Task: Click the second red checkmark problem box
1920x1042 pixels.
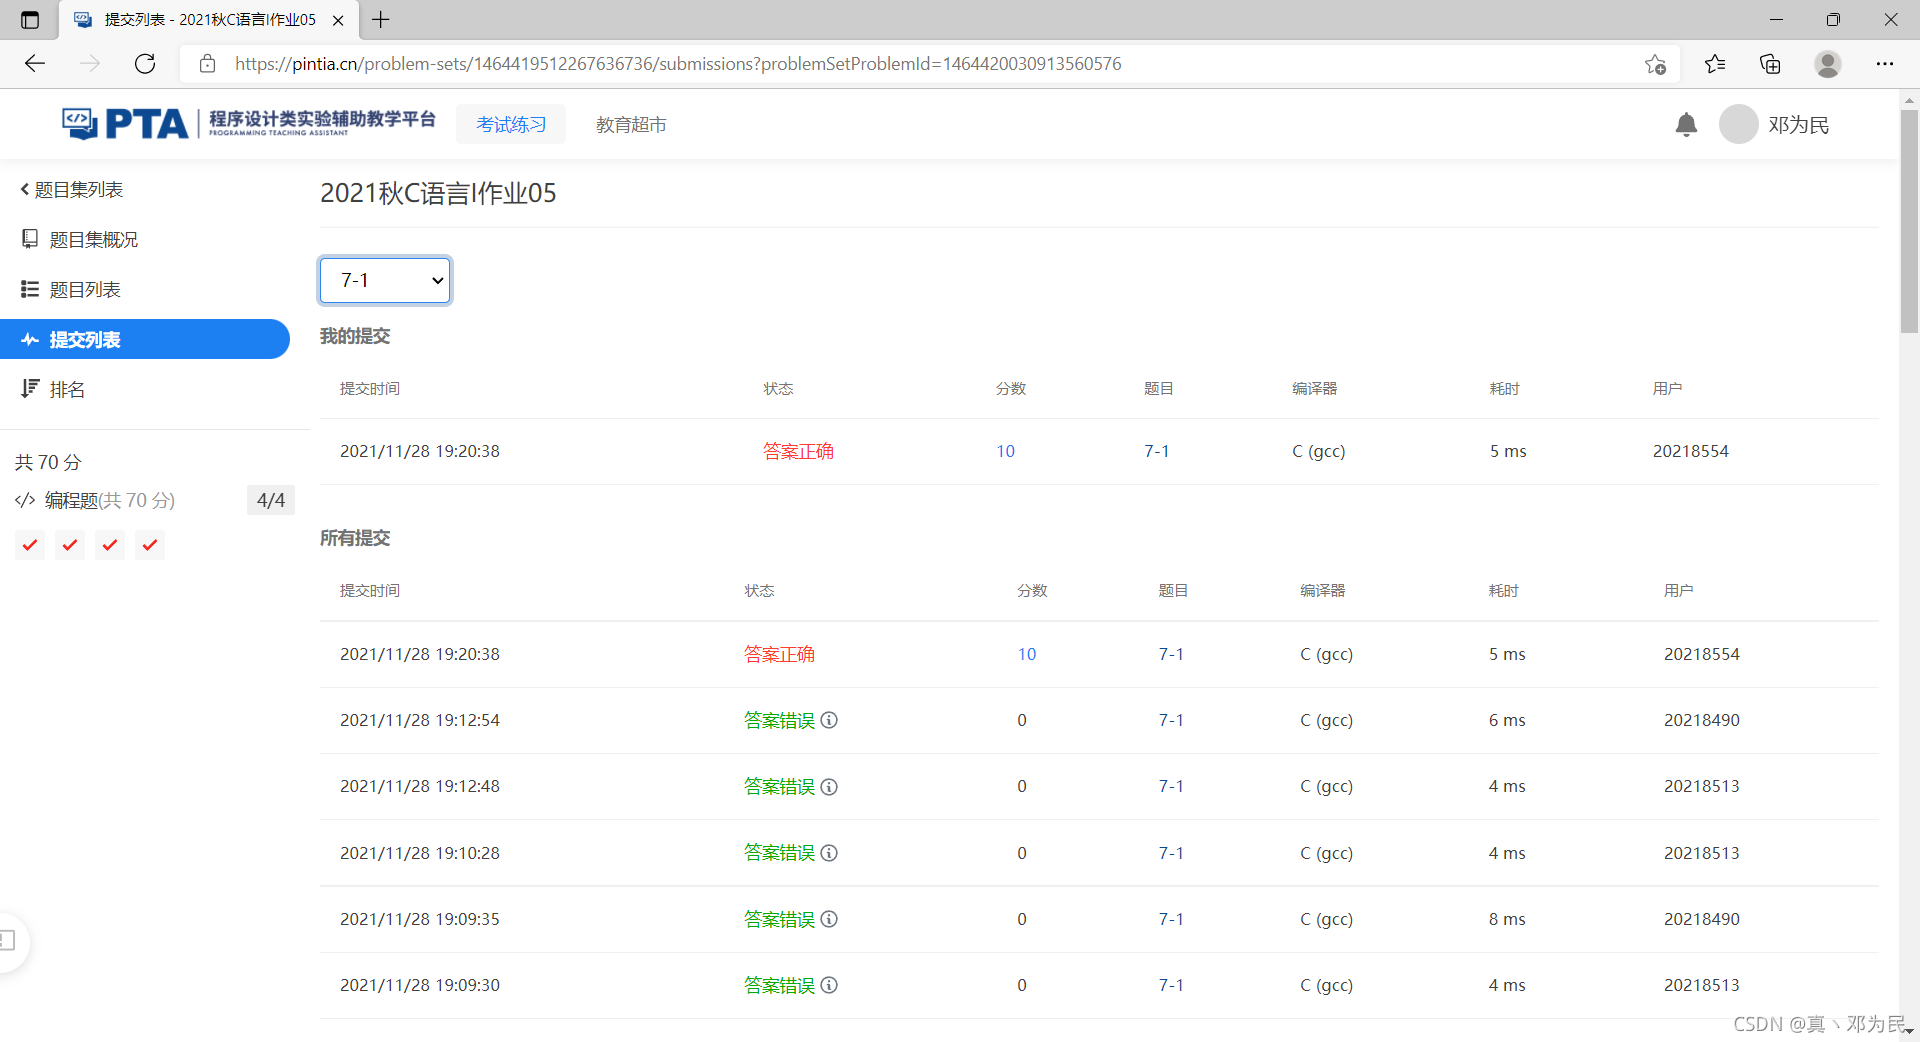Action: click(x=70, y=545)
